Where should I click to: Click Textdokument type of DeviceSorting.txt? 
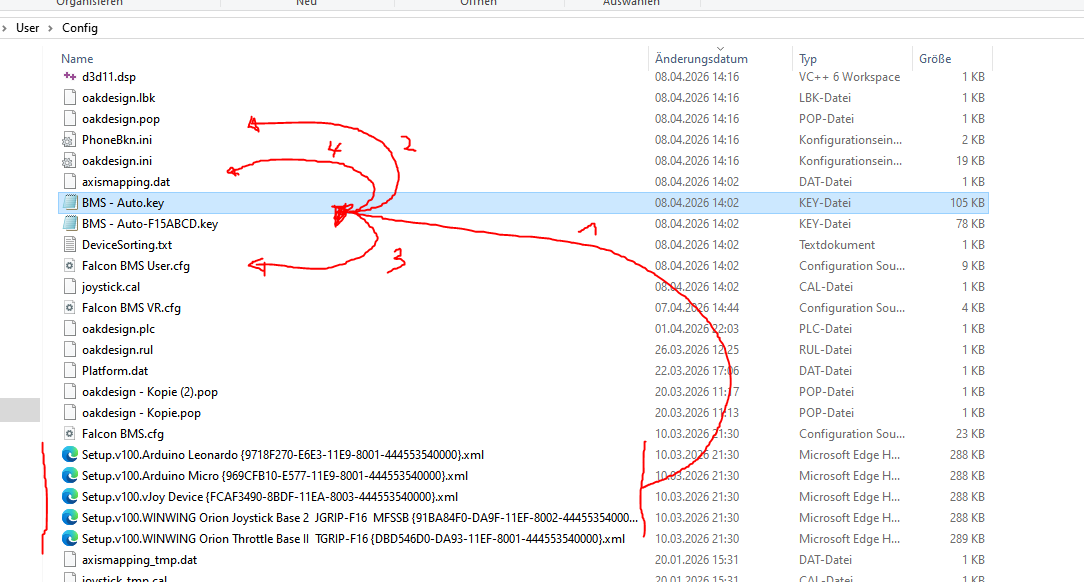pos(837,245)
